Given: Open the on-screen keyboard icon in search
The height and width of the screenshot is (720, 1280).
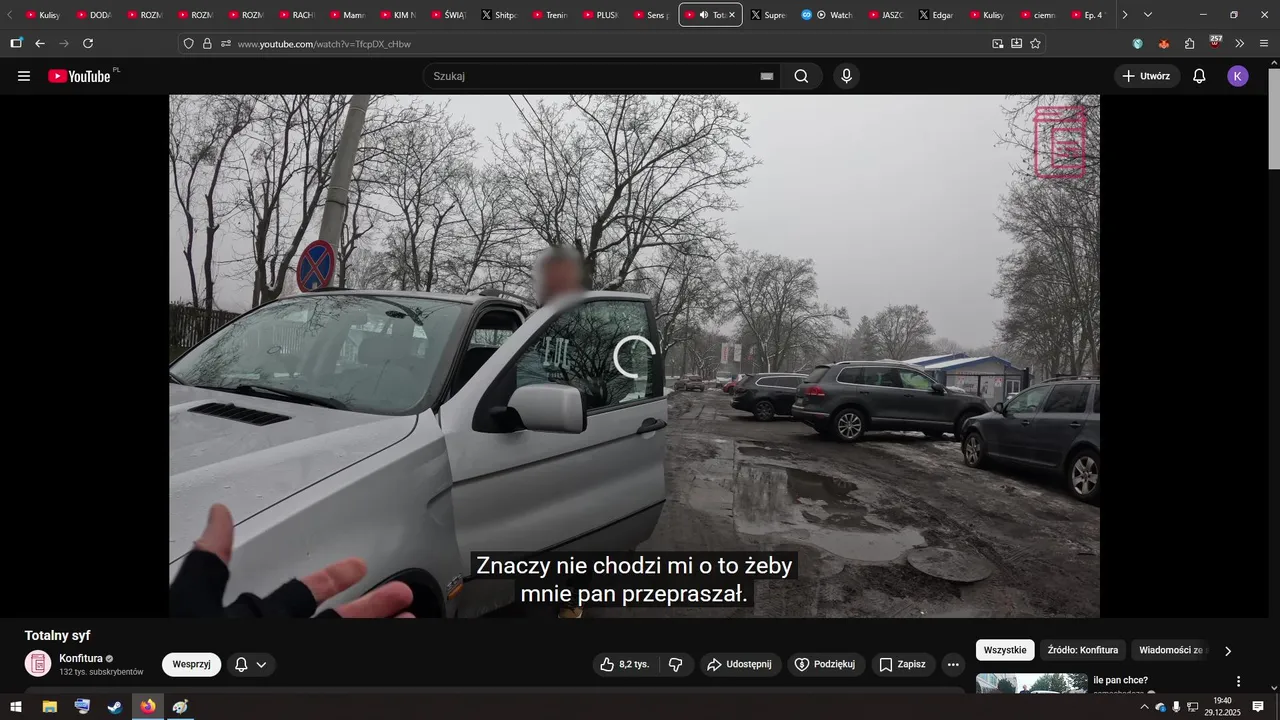Looking at the screenshot, I should [767, 76].
